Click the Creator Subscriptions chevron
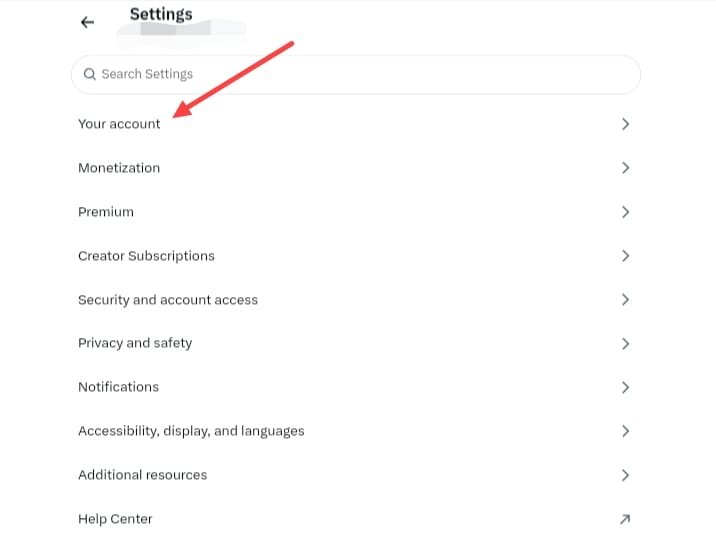Image resolution: width=716 pixels, height=544 pixels. (x=626, y=256)
